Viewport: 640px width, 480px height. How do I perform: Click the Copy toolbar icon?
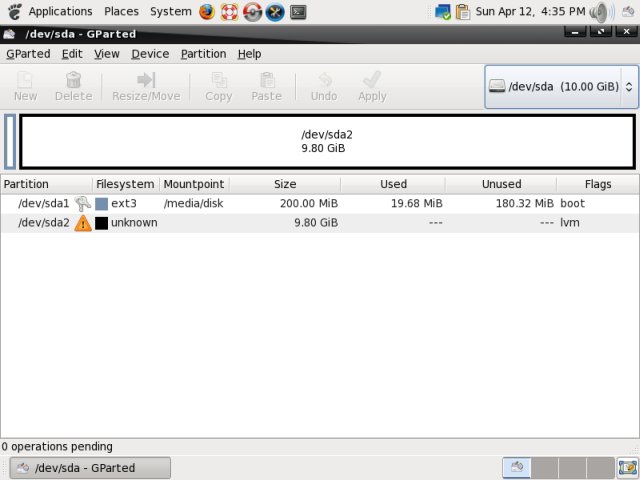[x=219, y=80]
